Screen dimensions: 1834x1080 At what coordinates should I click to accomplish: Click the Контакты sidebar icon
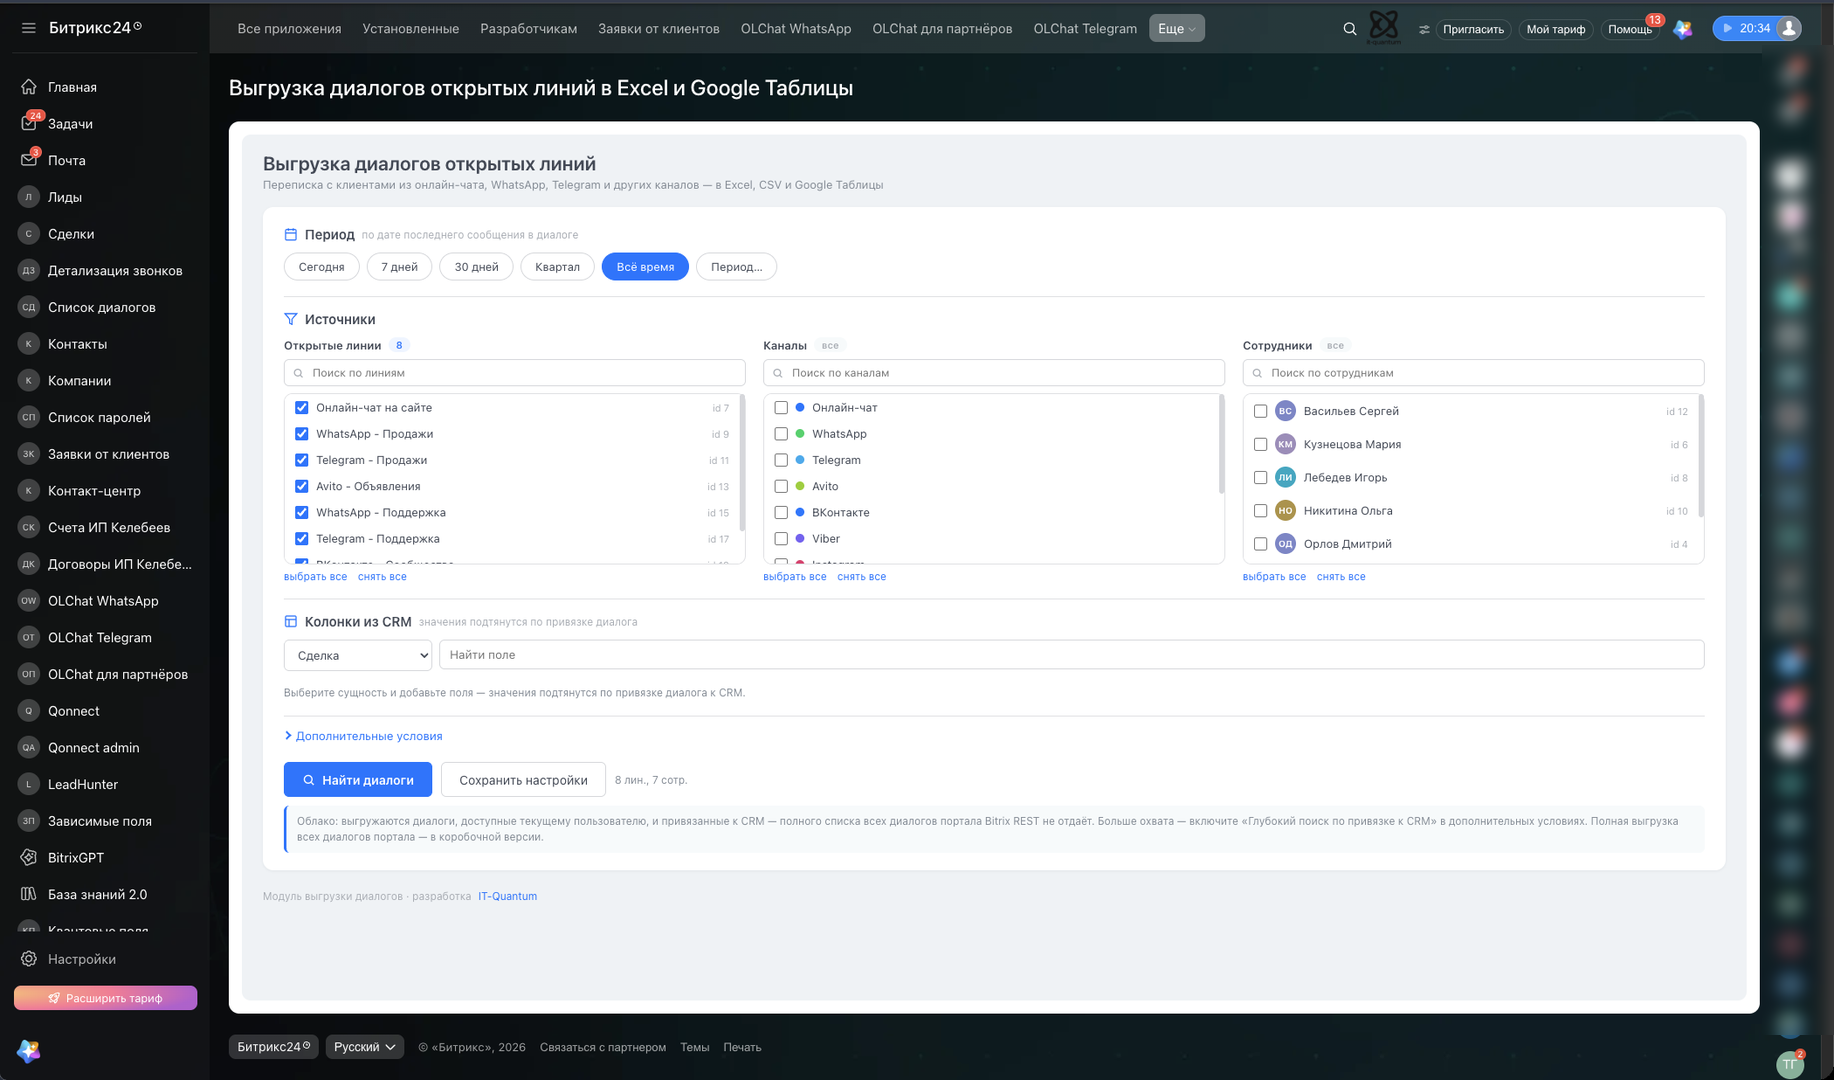[x=29, y=344]
